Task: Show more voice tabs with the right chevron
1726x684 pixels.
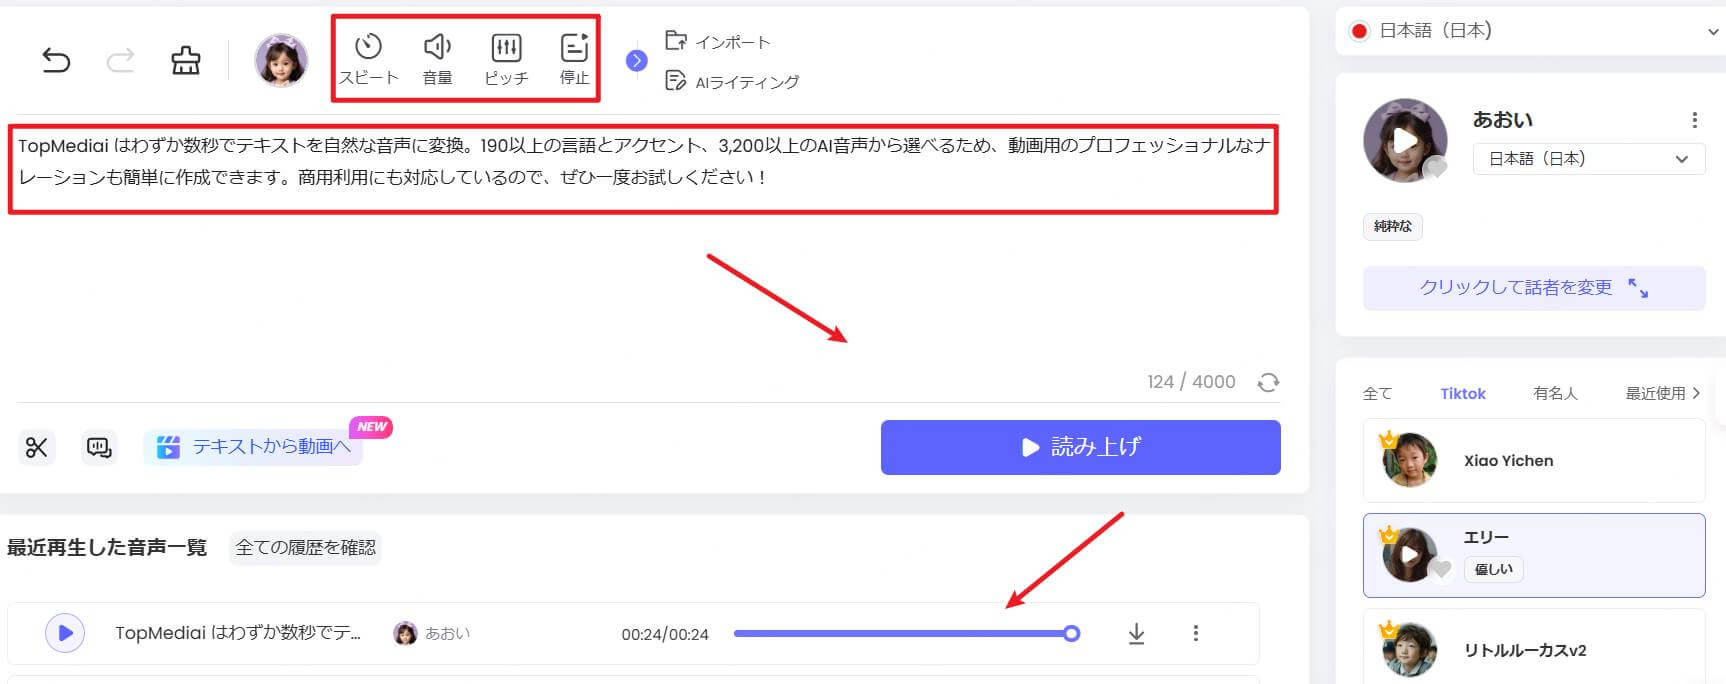Action: pyautogui.click(x=1696, y=393)
